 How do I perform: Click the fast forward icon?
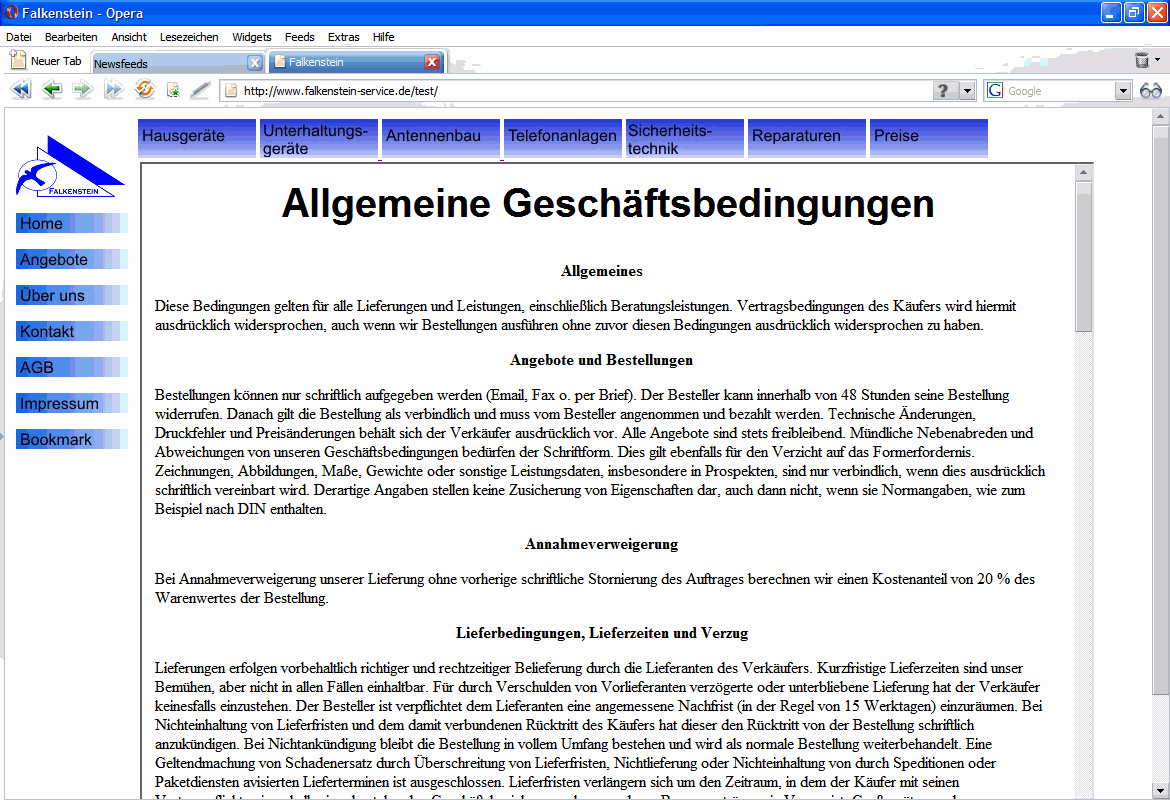pos(113,90)
